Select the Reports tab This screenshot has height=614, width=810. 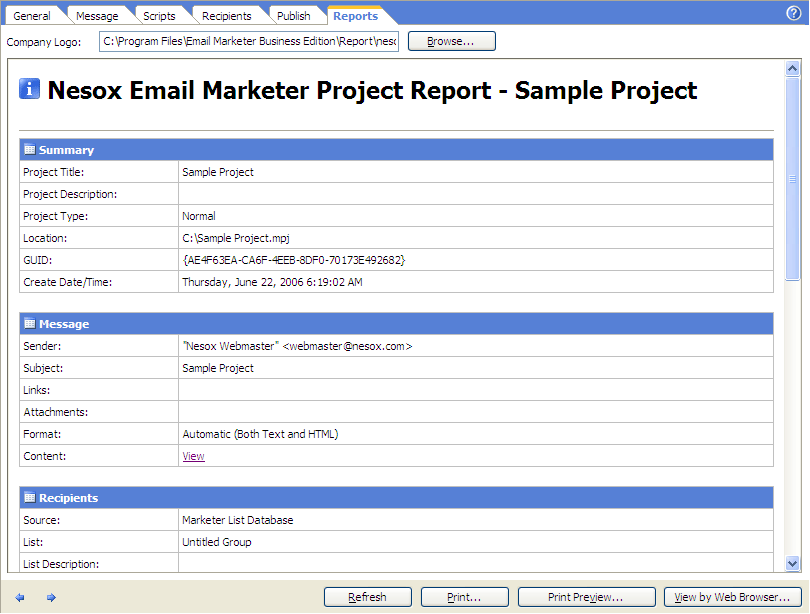[x=355, y=16]
